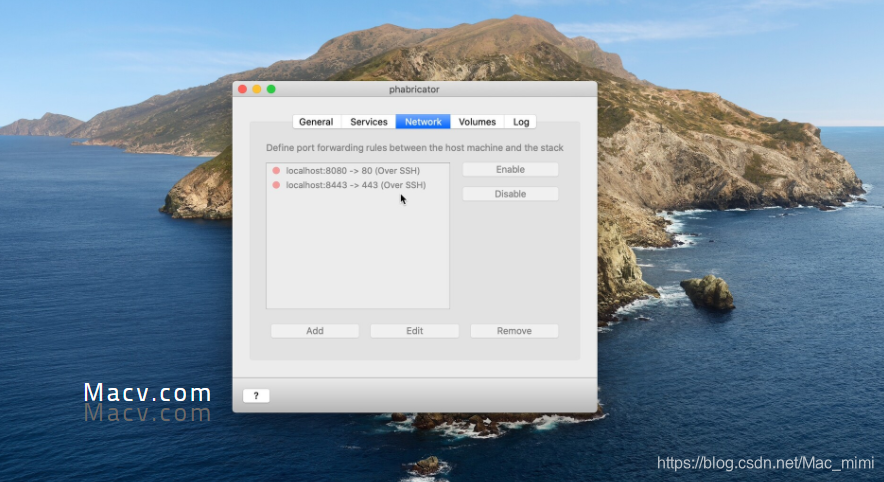Screen dimensions: 884x482
Task: Close the phabricator window
Action: (242, 89)
